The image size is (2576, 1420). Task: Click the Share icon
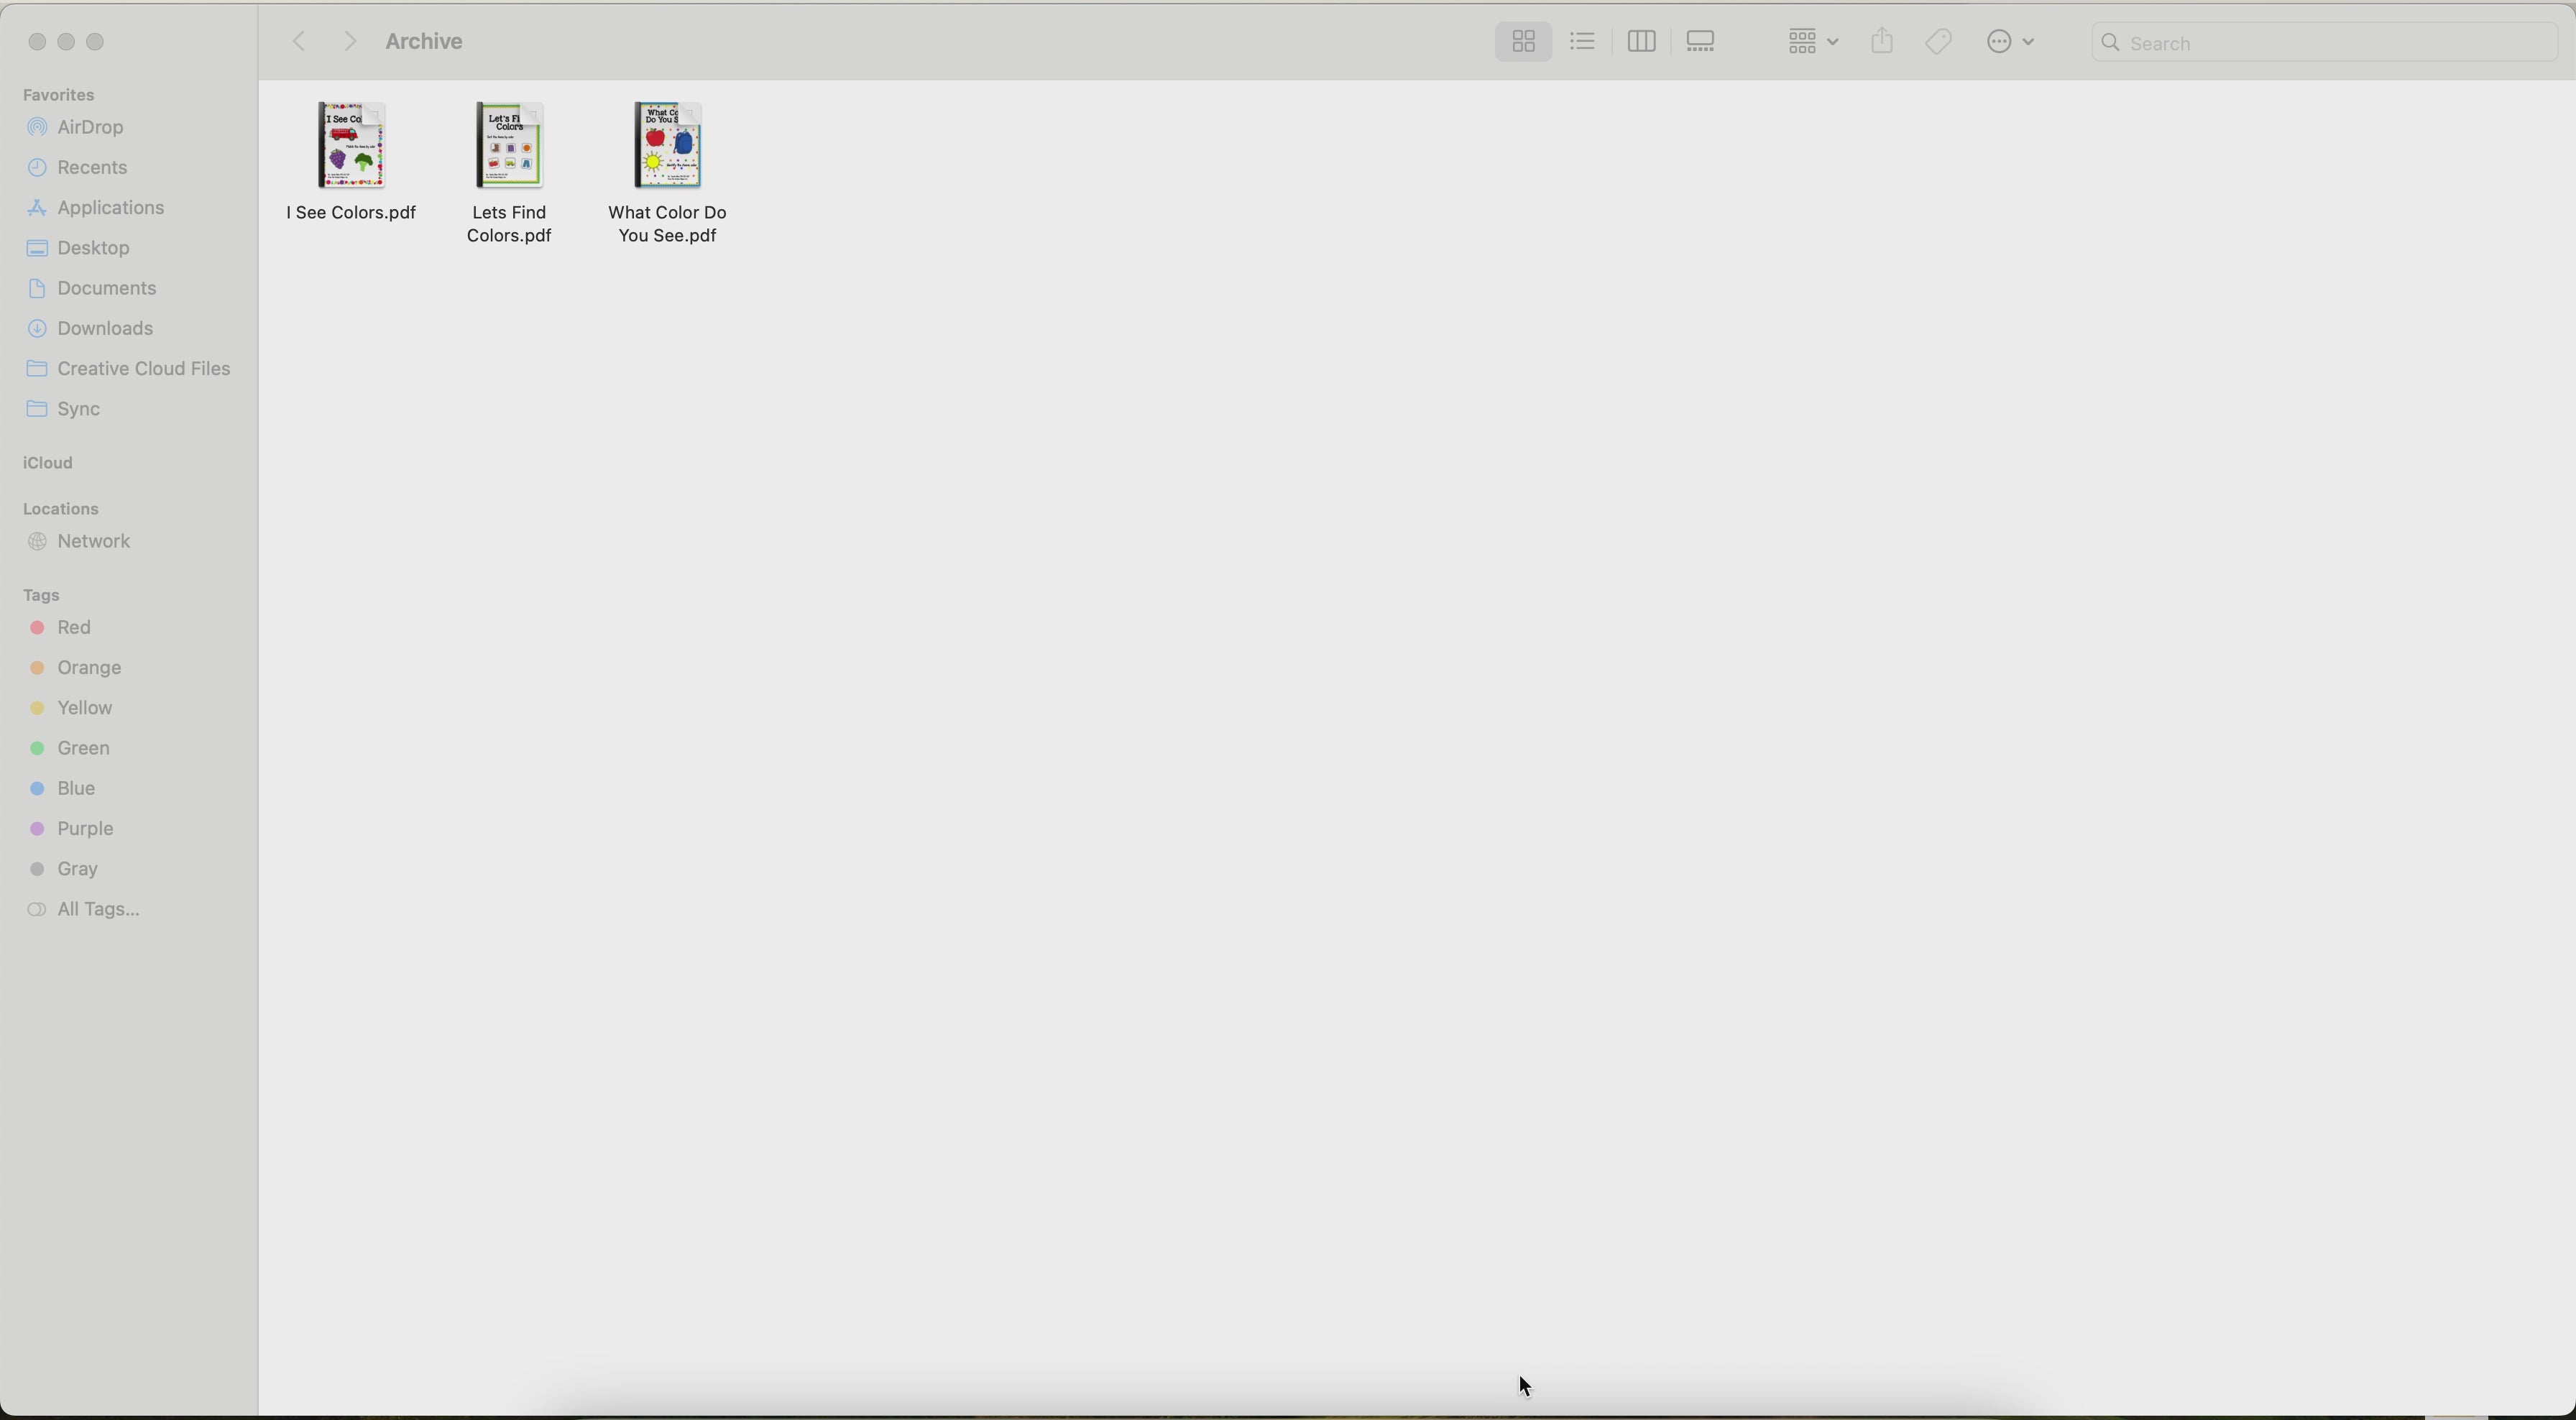1882,42
